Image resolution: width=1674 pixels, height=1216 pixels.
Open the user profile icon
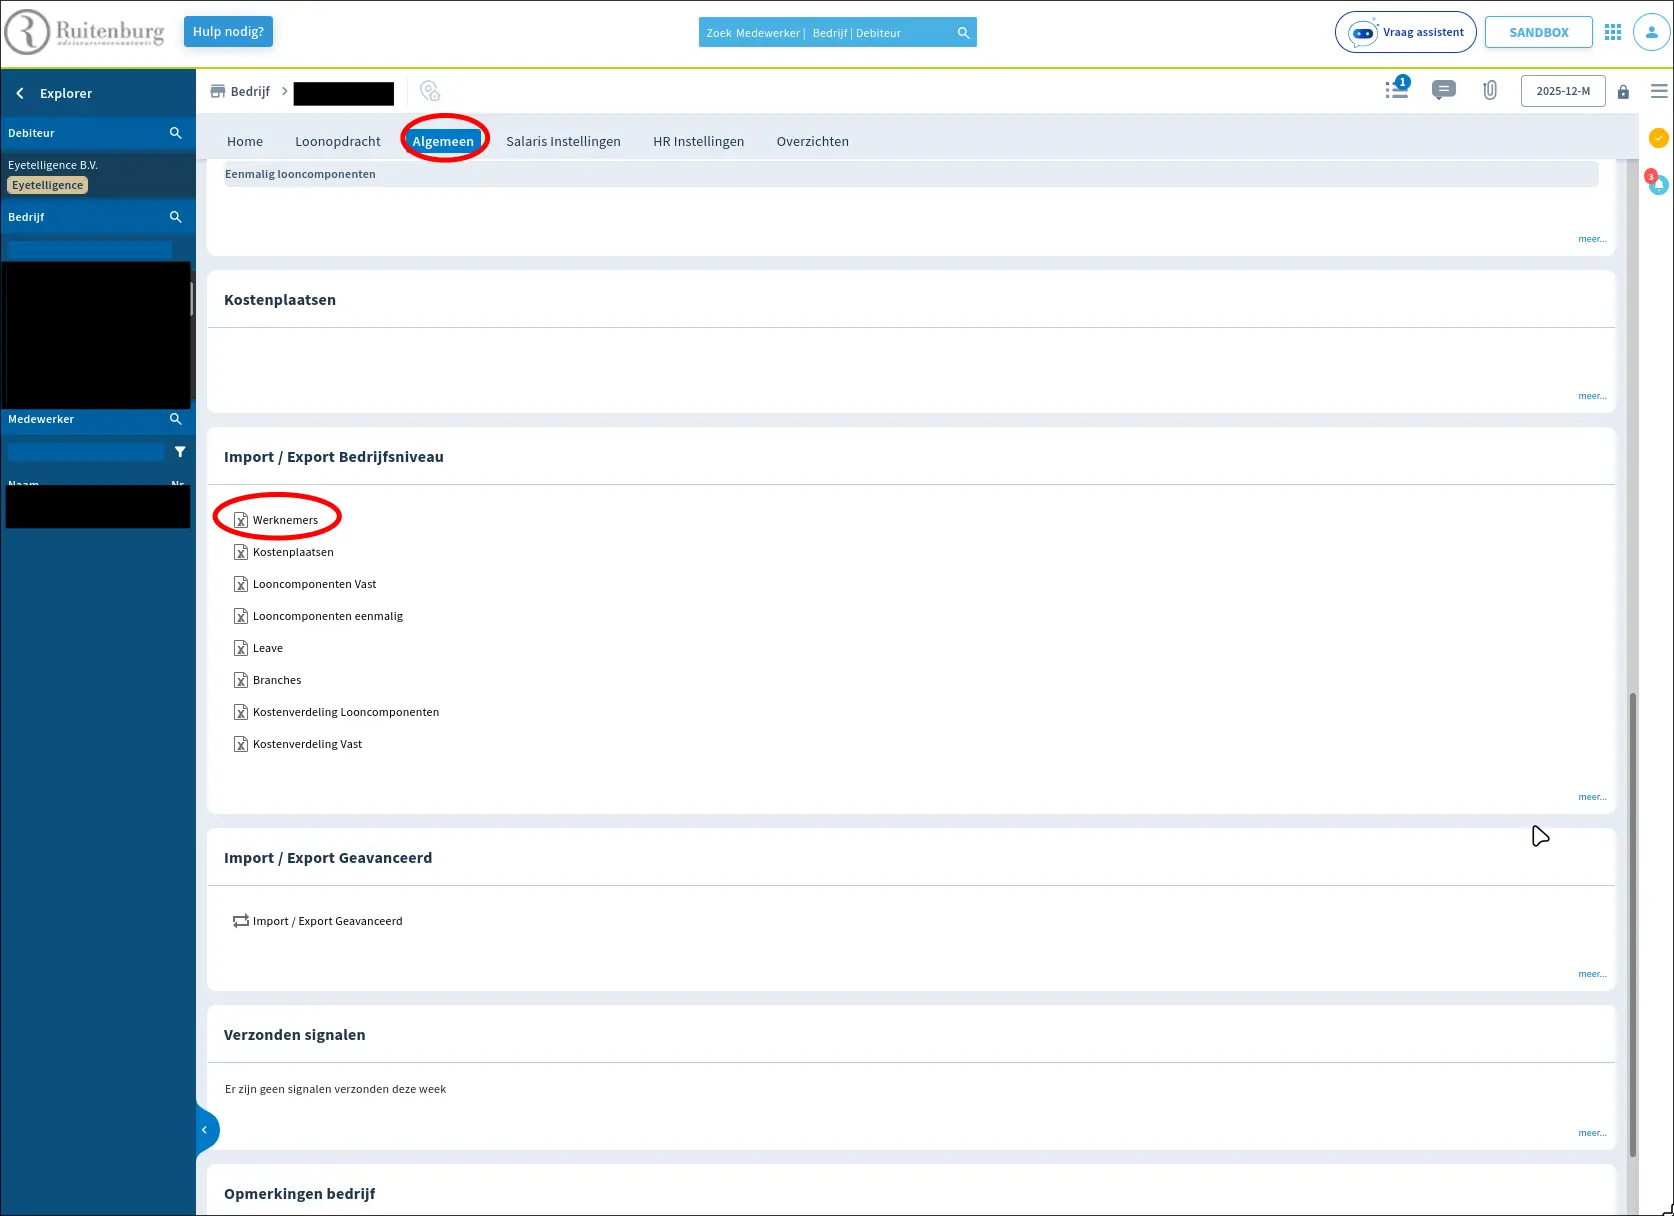coord(1651,33)
